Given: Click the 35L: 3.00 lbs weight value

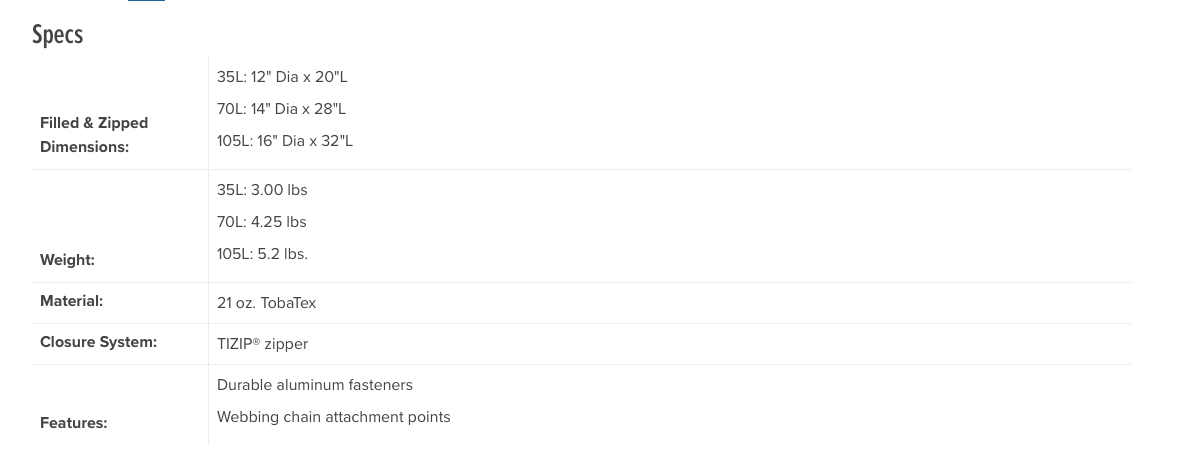Looking at the screenshot, I should (x=262, y=190).
